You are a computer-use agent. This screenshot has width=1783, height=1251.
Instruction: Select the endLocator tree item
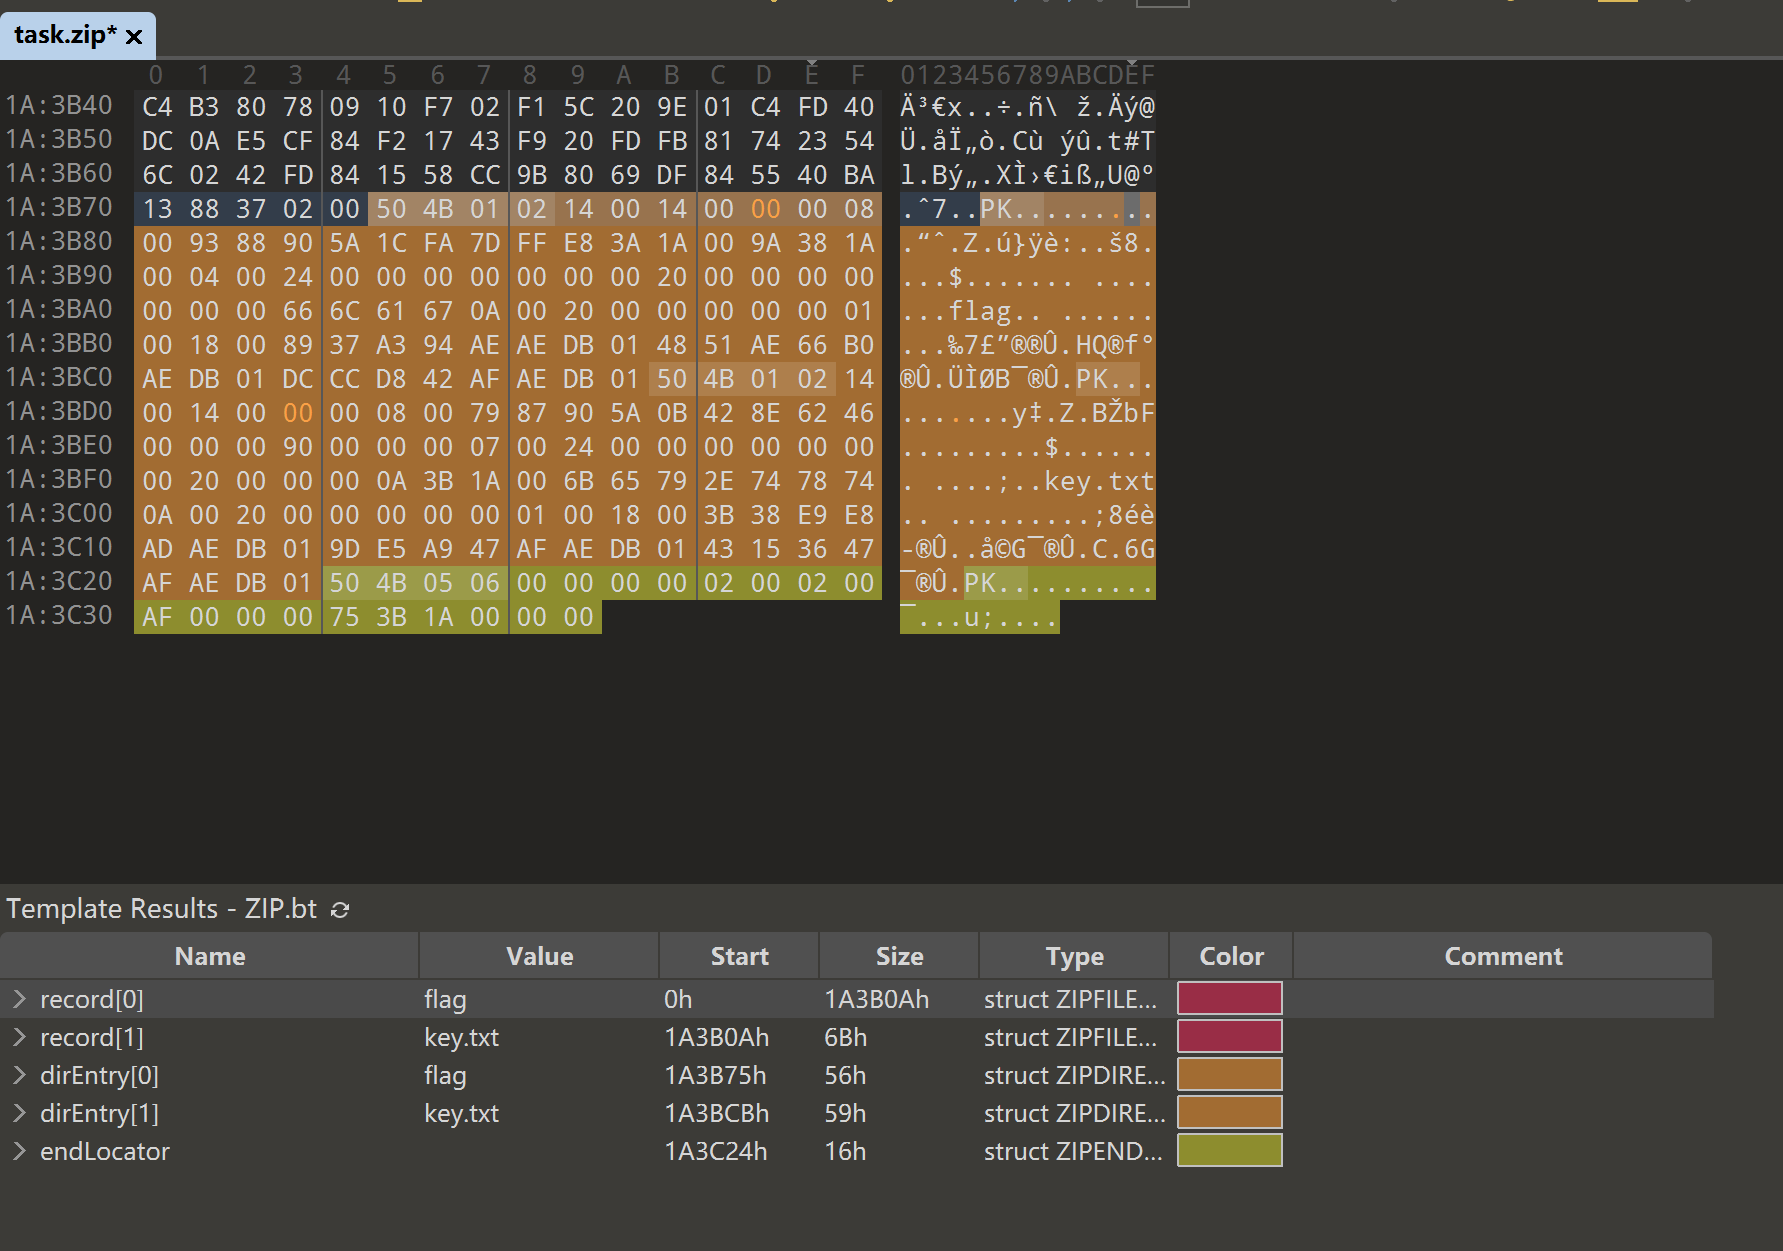pyautogui.click(x=105, y=1151)
